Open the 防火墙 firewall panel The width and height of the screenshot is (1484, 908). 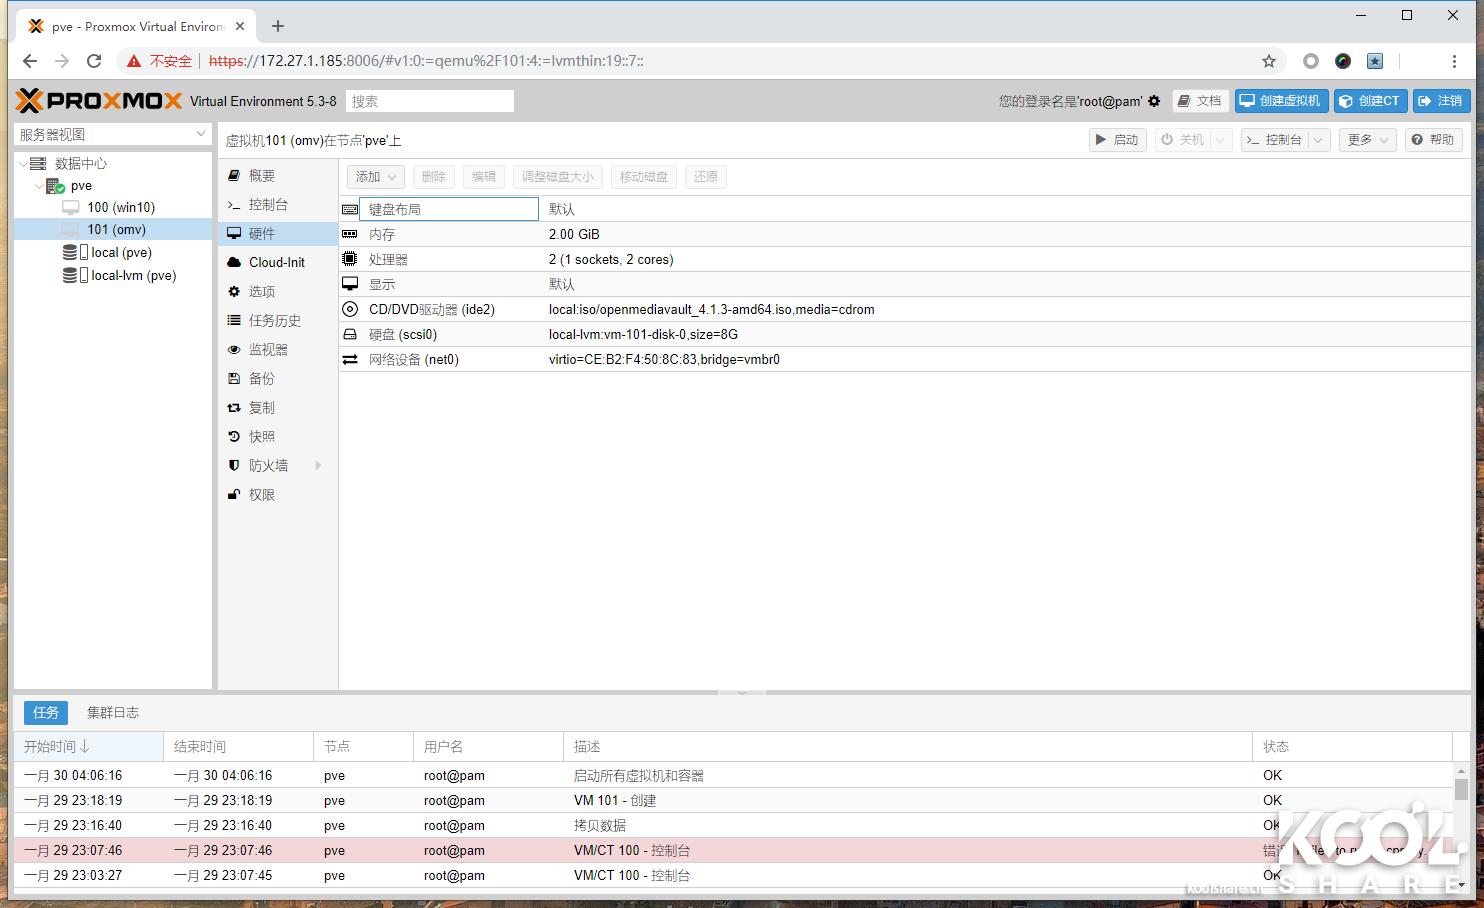pyautogui.click(x=268, y=465)
